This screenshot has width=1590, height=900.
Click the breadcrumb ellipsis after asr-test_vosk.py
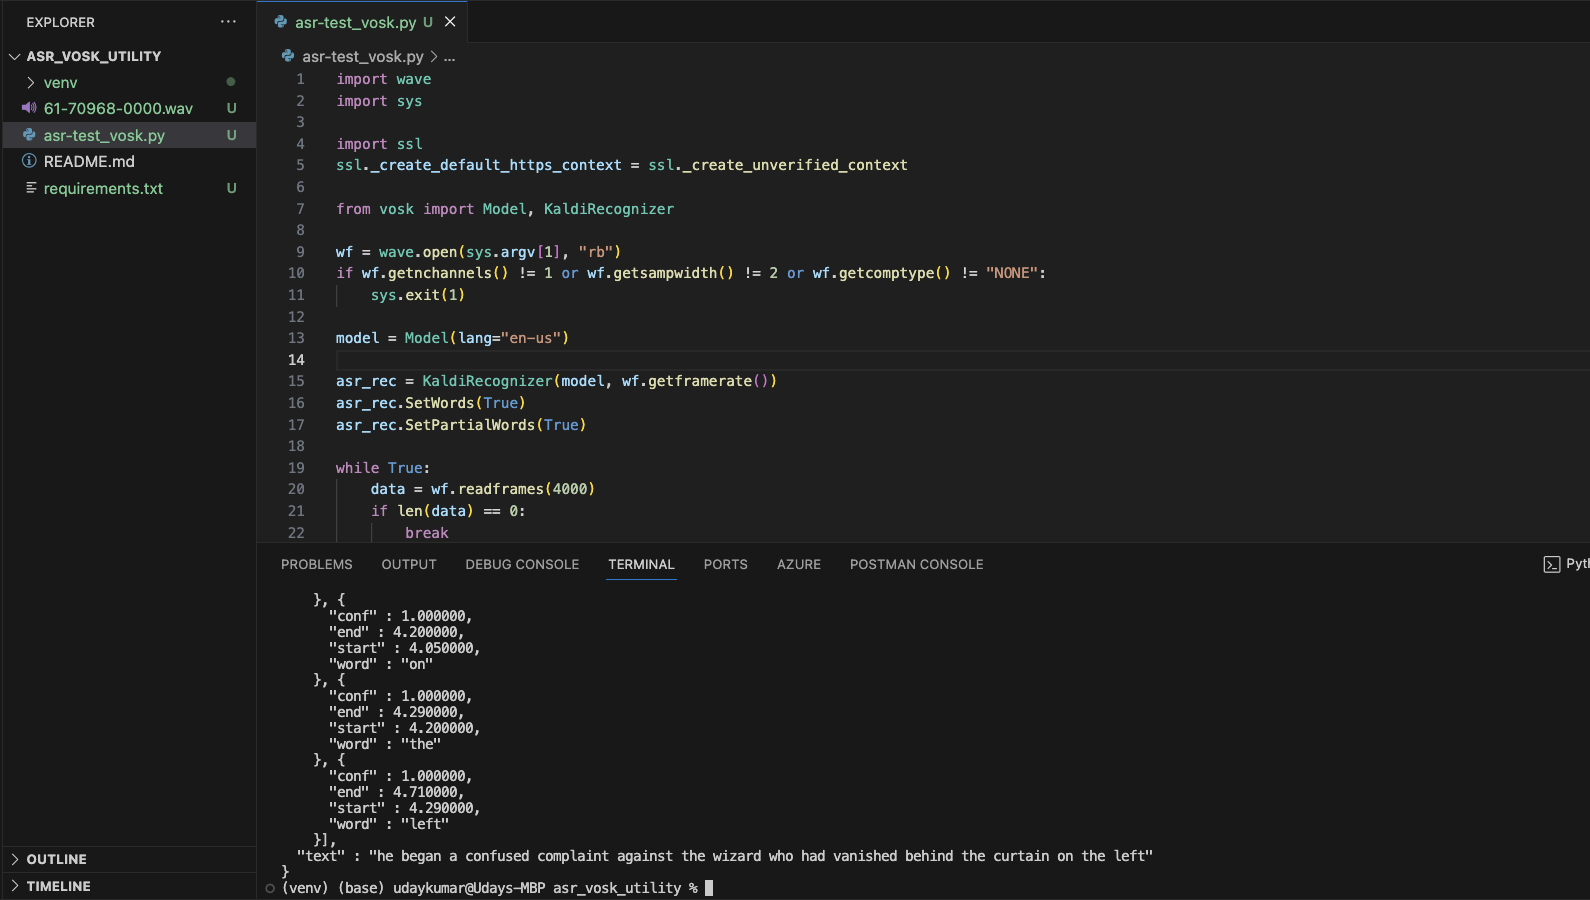click(450, 57)
